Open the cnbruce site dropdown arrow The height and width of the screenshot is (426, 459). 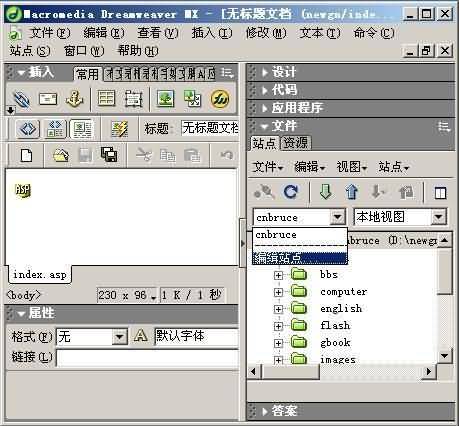[337, 217]
